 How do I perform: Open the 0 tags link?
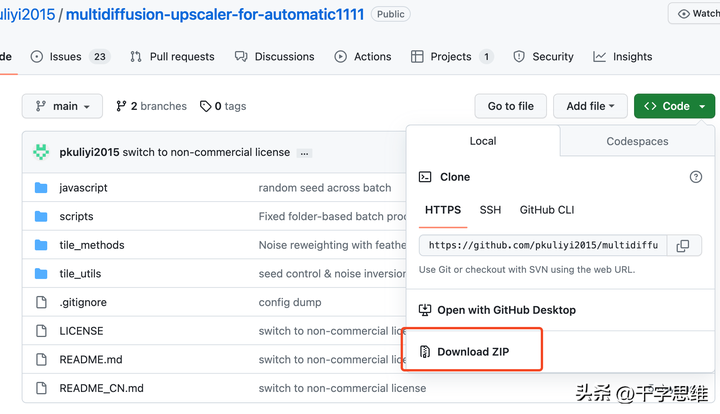[223, 106]
